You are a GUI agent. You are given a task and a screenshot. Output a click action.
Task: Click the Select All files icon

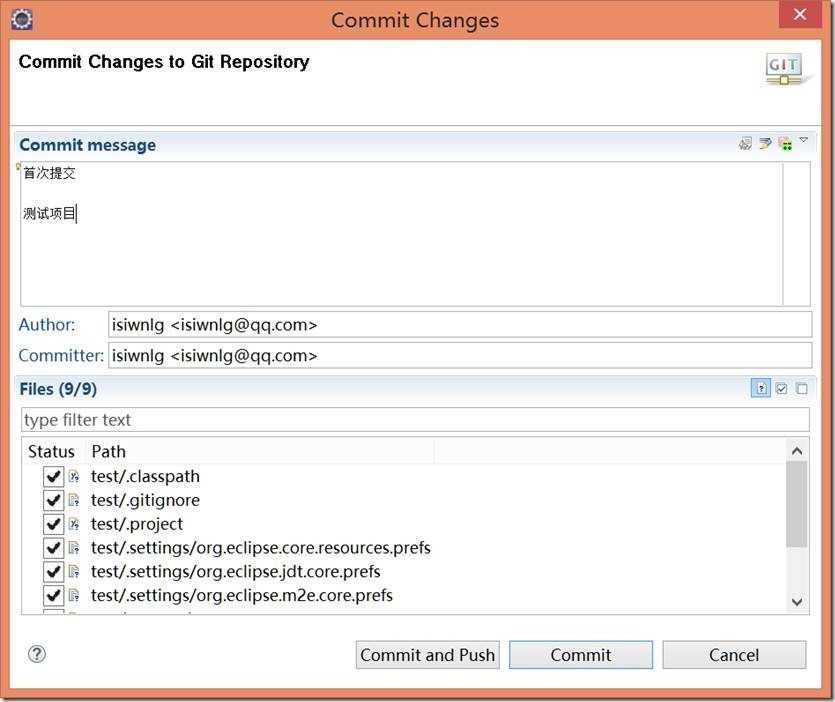781,389
